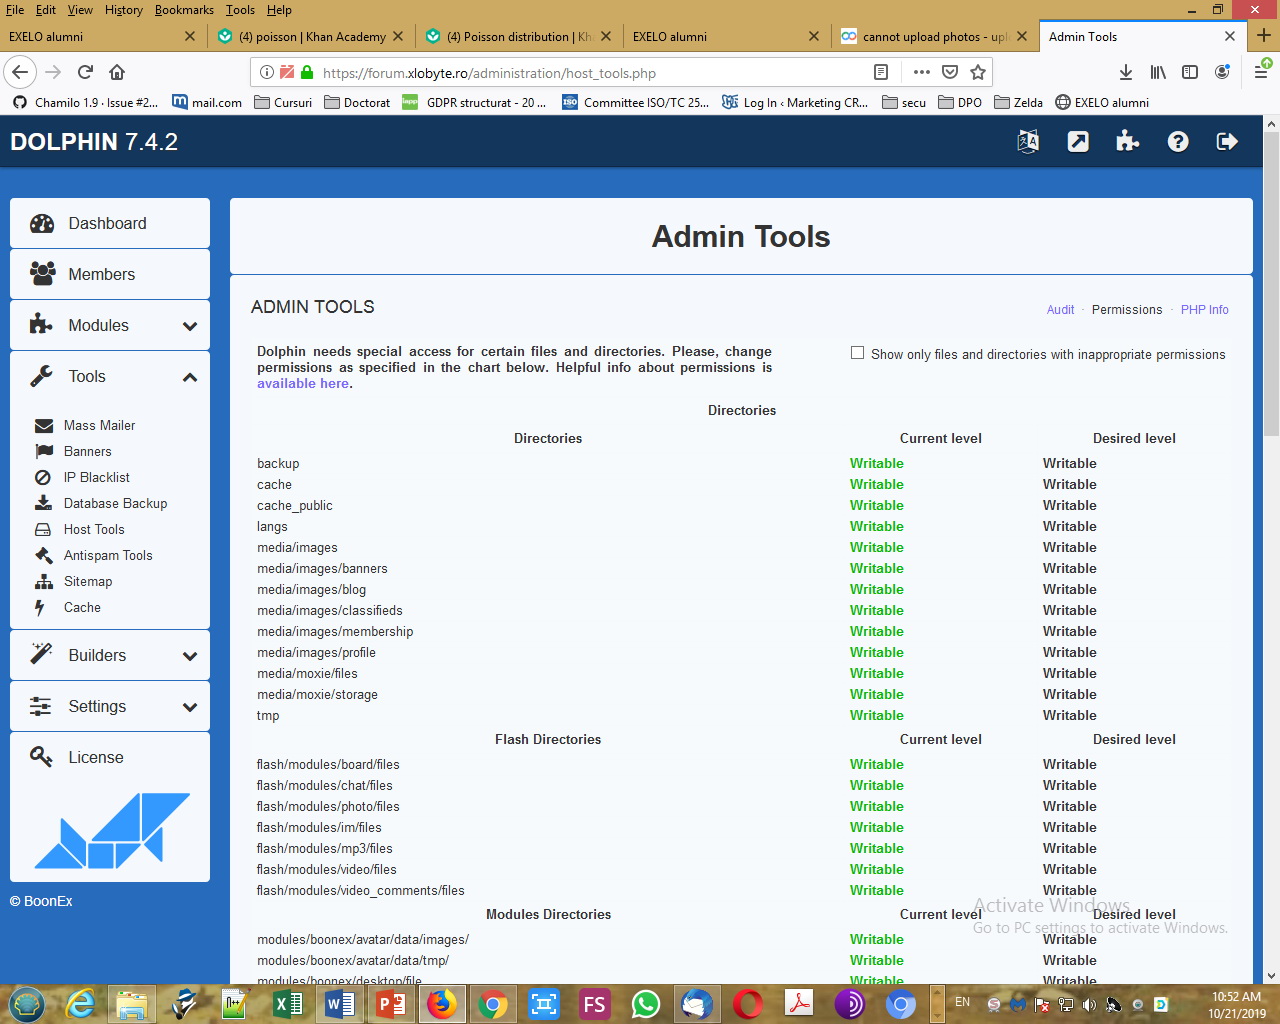Open Mass Mailer from sidebar
The height and width of the screenshot is (1024, 1280).
(x=99, y=425)
